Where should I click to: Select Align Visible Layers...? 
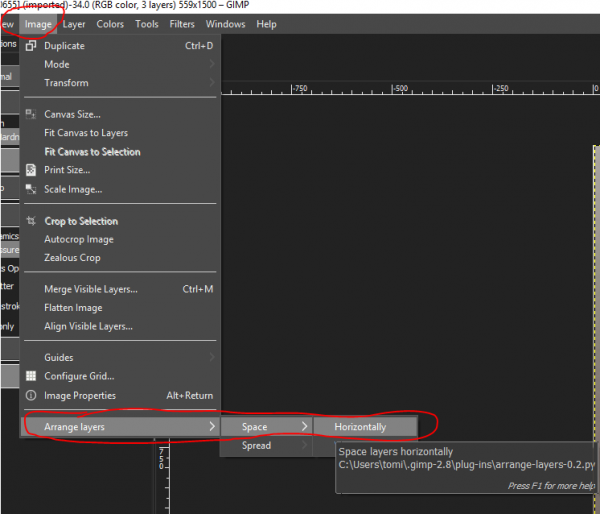pos(120,326)
